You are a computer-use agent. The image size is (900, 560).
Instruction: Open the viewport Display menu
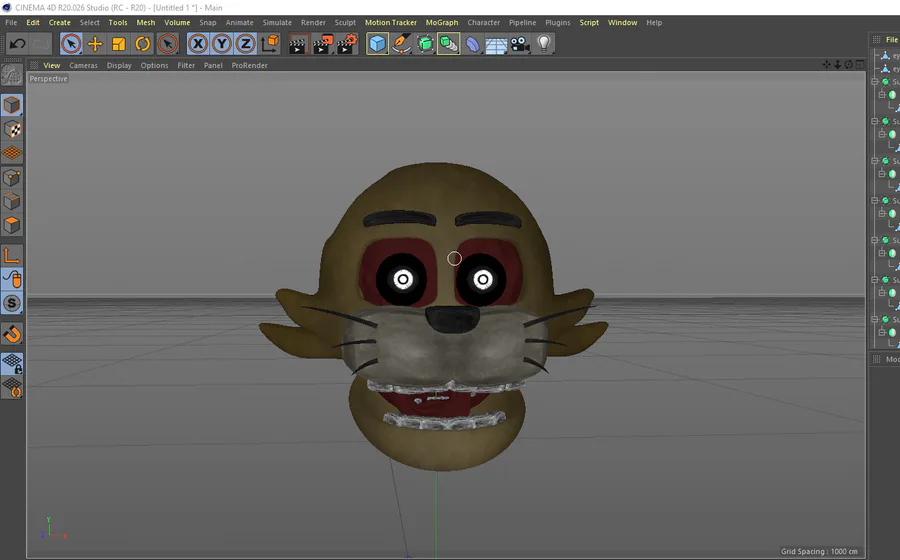119,65
